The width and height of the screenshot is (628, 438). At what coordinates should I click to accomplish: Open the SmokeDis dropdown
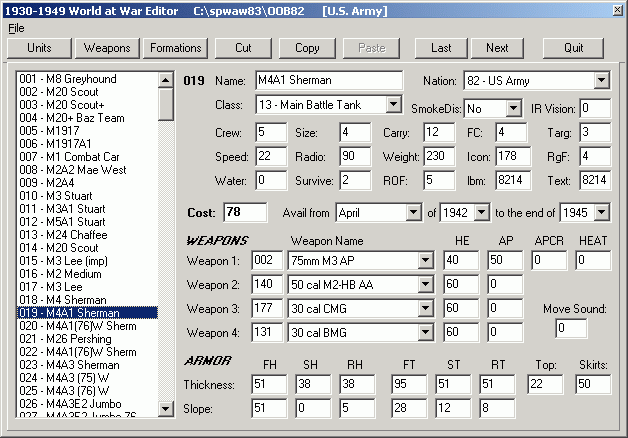click(x=513, y=108)
